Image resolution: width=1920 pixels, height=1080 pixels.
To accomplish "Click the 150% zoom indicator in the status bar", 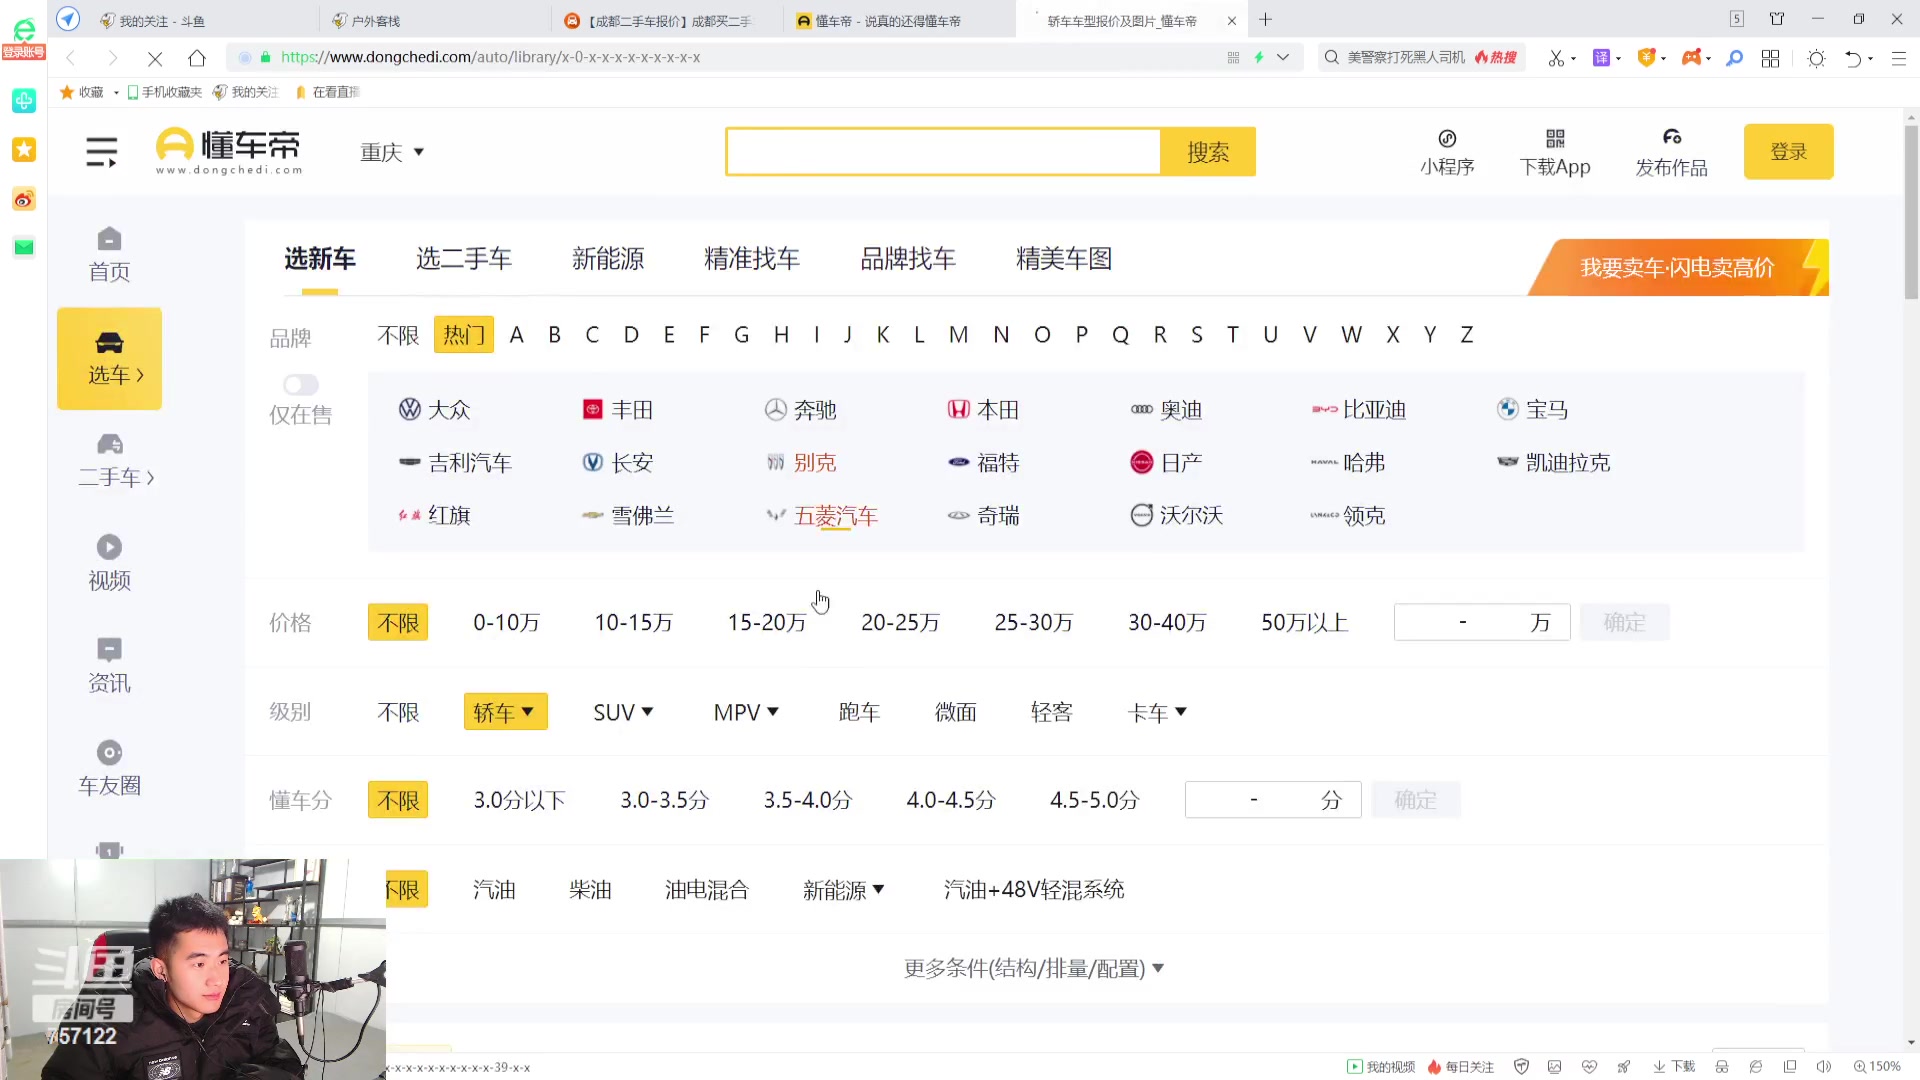I will (1877, 1066).
